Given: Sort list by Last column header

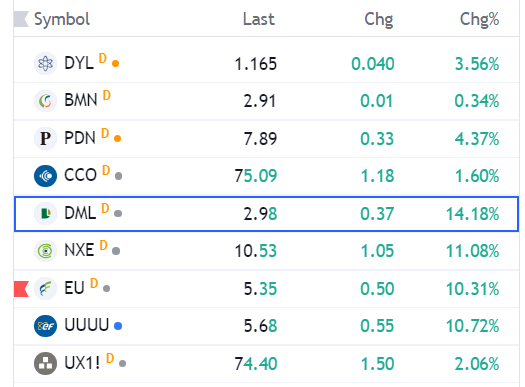Looking at the screenshot, I should point(258,19).
